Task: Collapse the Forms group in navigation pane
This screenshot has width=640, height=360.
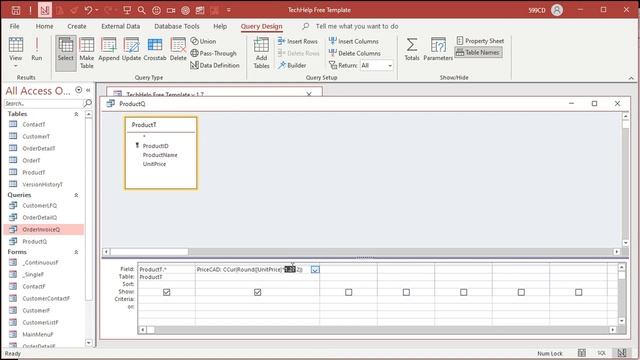Action: click(x=76, y=252)
